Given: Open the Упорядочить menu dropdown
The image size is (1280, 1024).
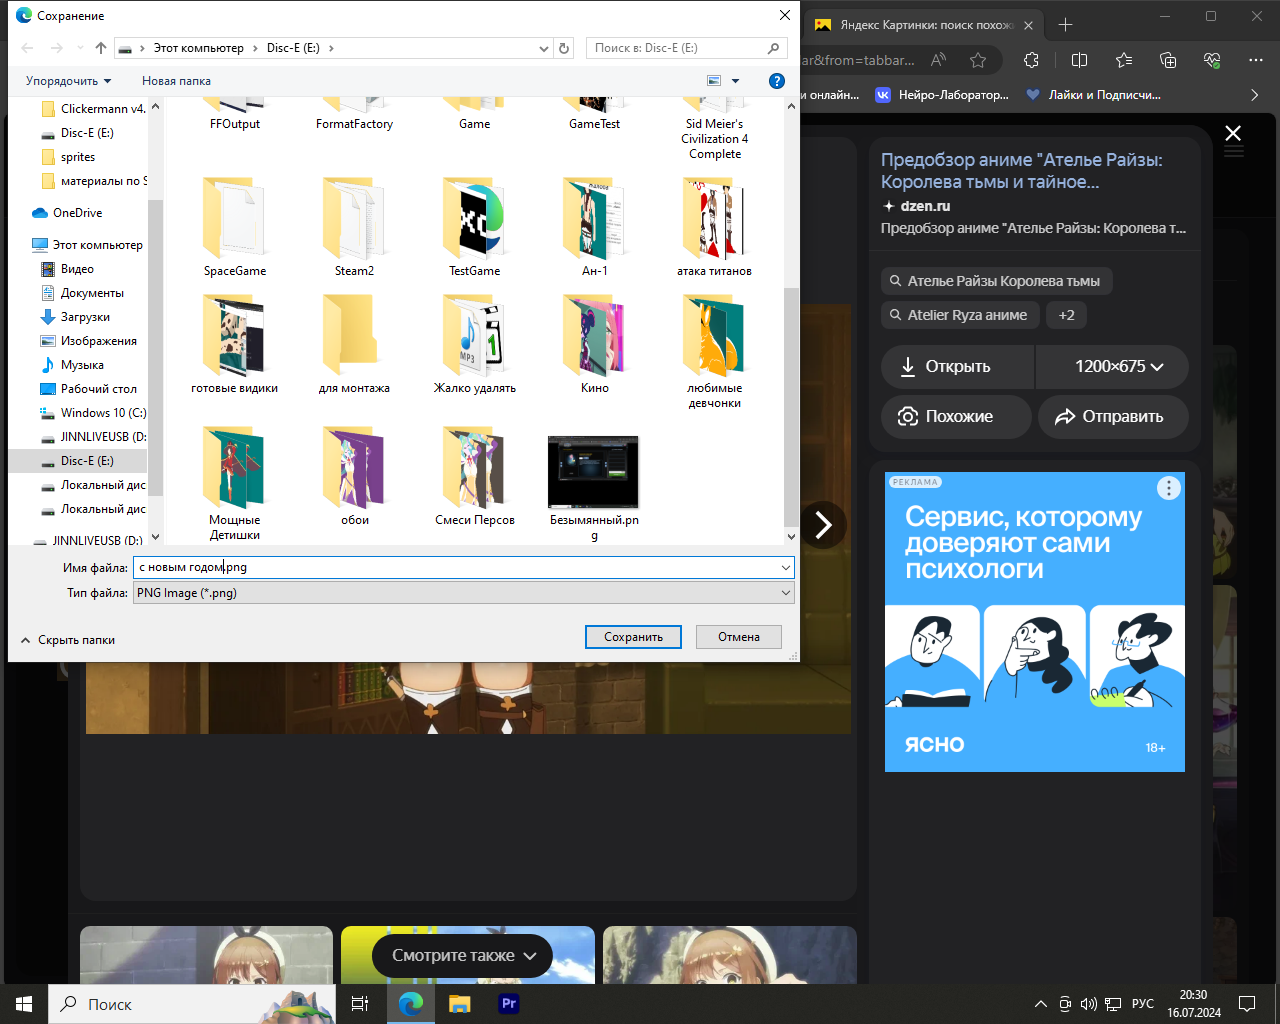Looking at the screenshot, I should tap(68, 81).
